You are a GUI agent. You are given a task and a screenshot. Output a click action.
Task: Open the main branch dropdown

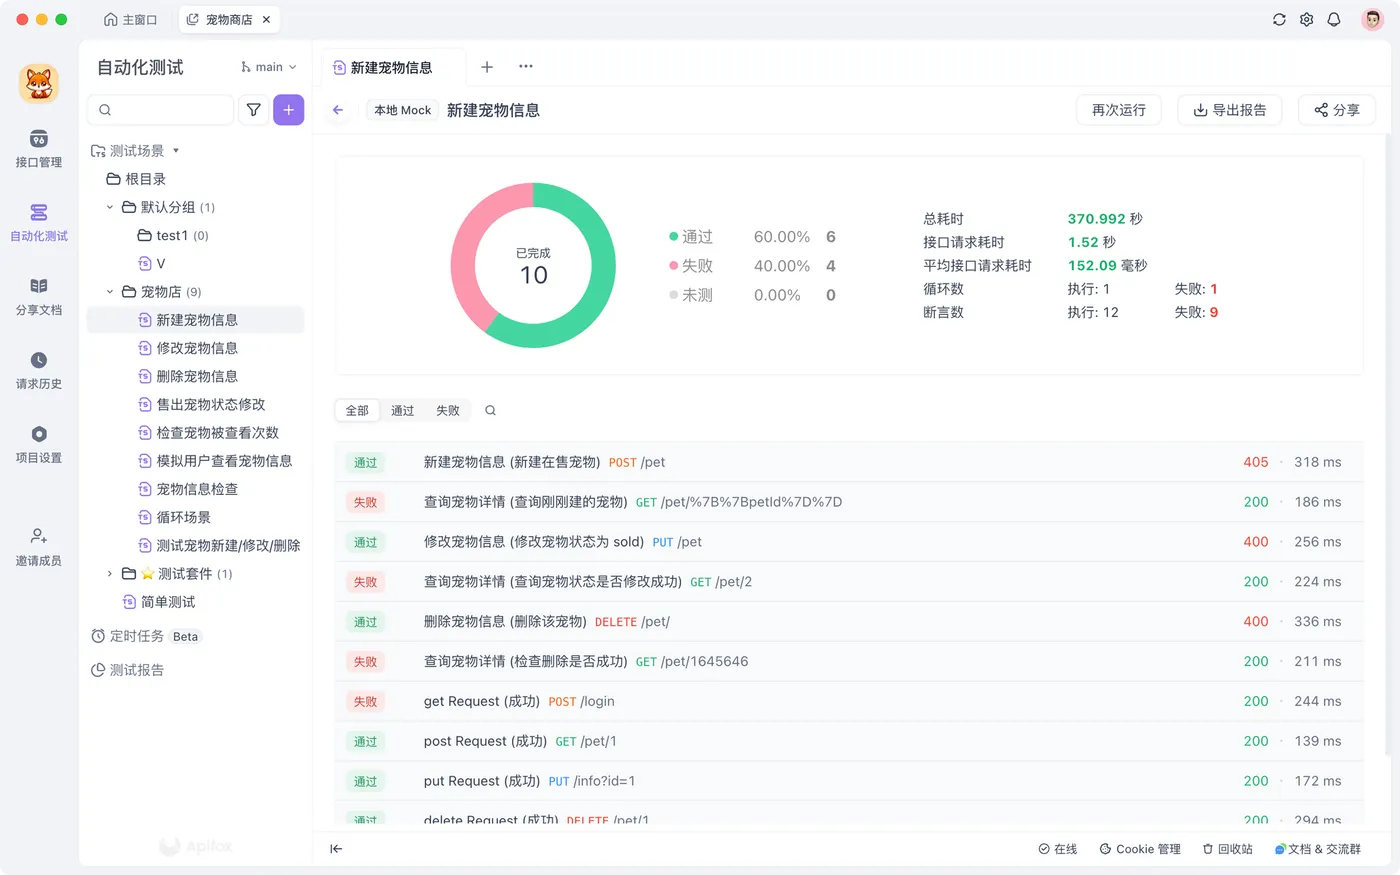pyautogui.click(x=269, y=67)
